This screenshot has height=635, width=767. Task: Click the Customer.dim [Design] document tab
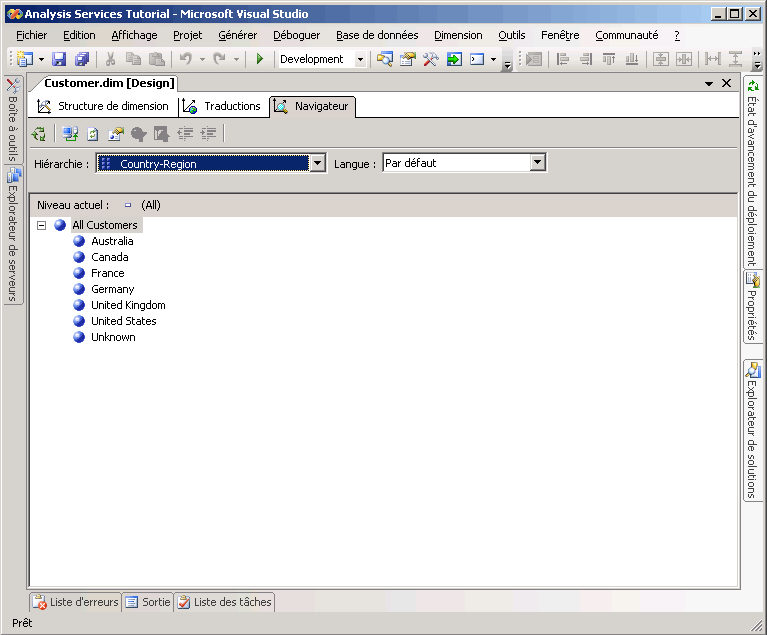109,83
